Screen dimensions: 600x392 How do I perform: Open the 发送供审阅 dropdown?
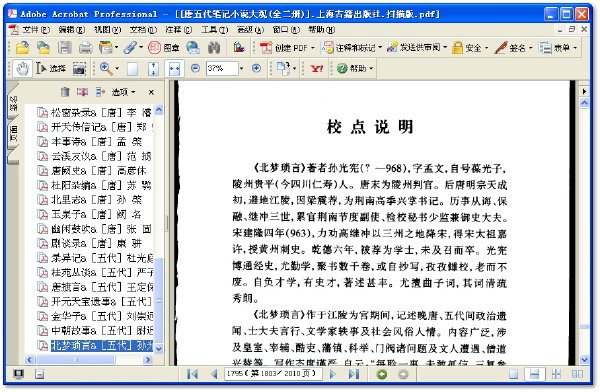[x=417, y=48]
